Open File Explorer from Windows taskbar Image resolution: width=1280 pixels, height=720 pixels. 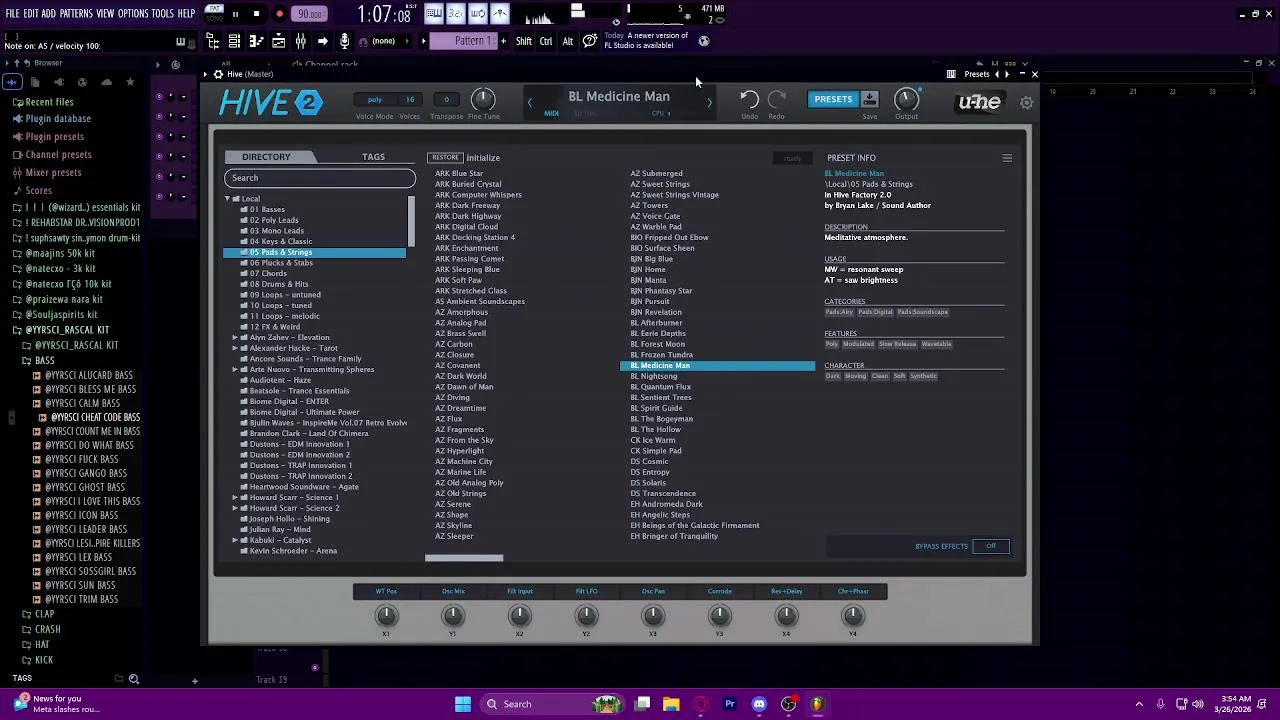coord(671,704)
